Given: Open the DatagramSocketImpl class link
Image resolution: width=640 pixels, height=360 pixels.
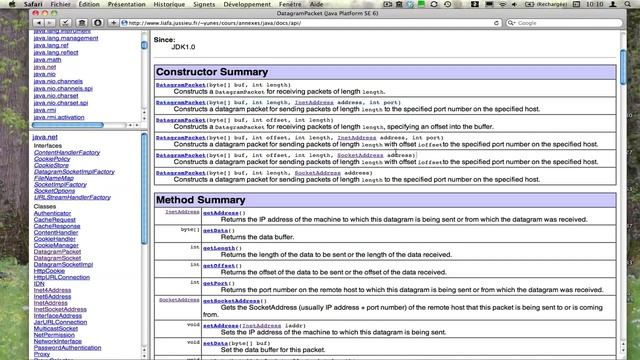Looking at the screenshot, I should (63, 264).
